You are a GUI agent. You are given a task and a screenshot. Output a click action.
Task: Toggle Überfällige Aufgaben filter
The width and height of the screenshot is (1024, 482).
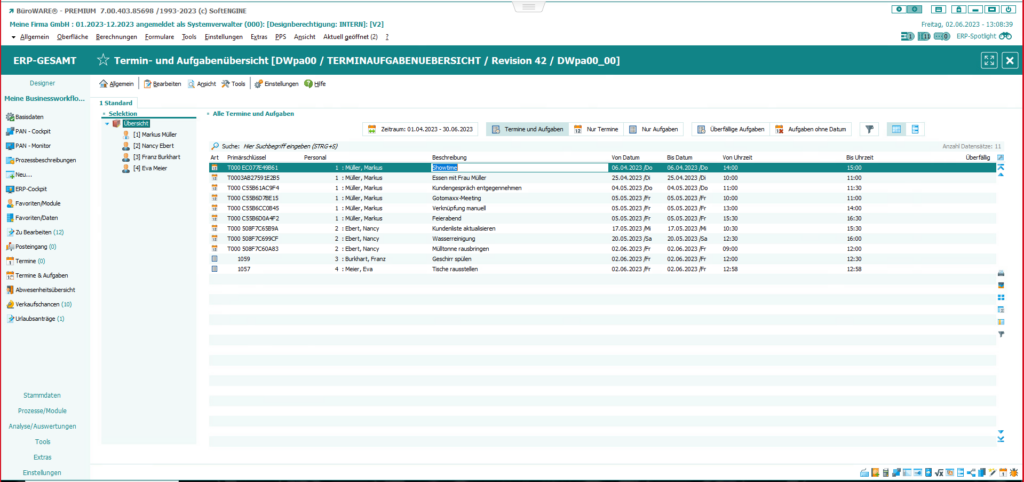tap(731, 129)
